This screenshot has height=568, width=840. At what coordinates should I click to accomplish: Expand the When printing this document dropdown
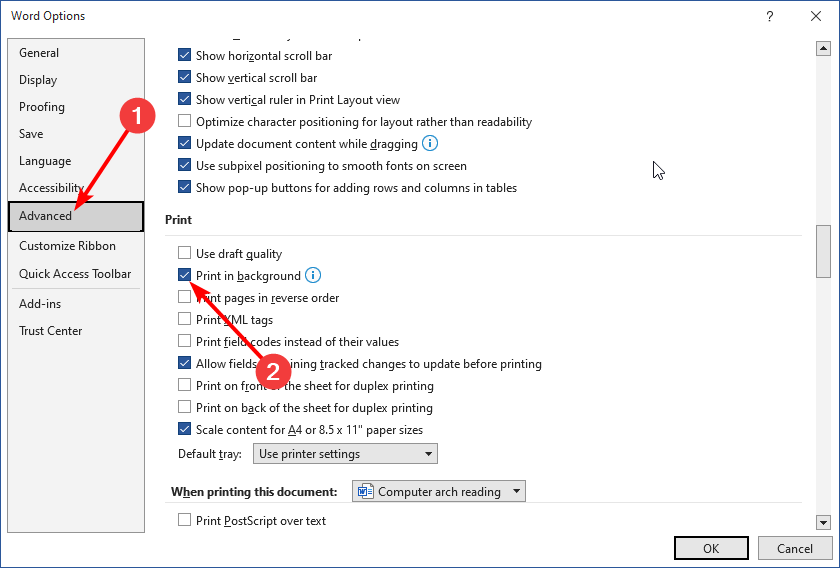(439, 491)
